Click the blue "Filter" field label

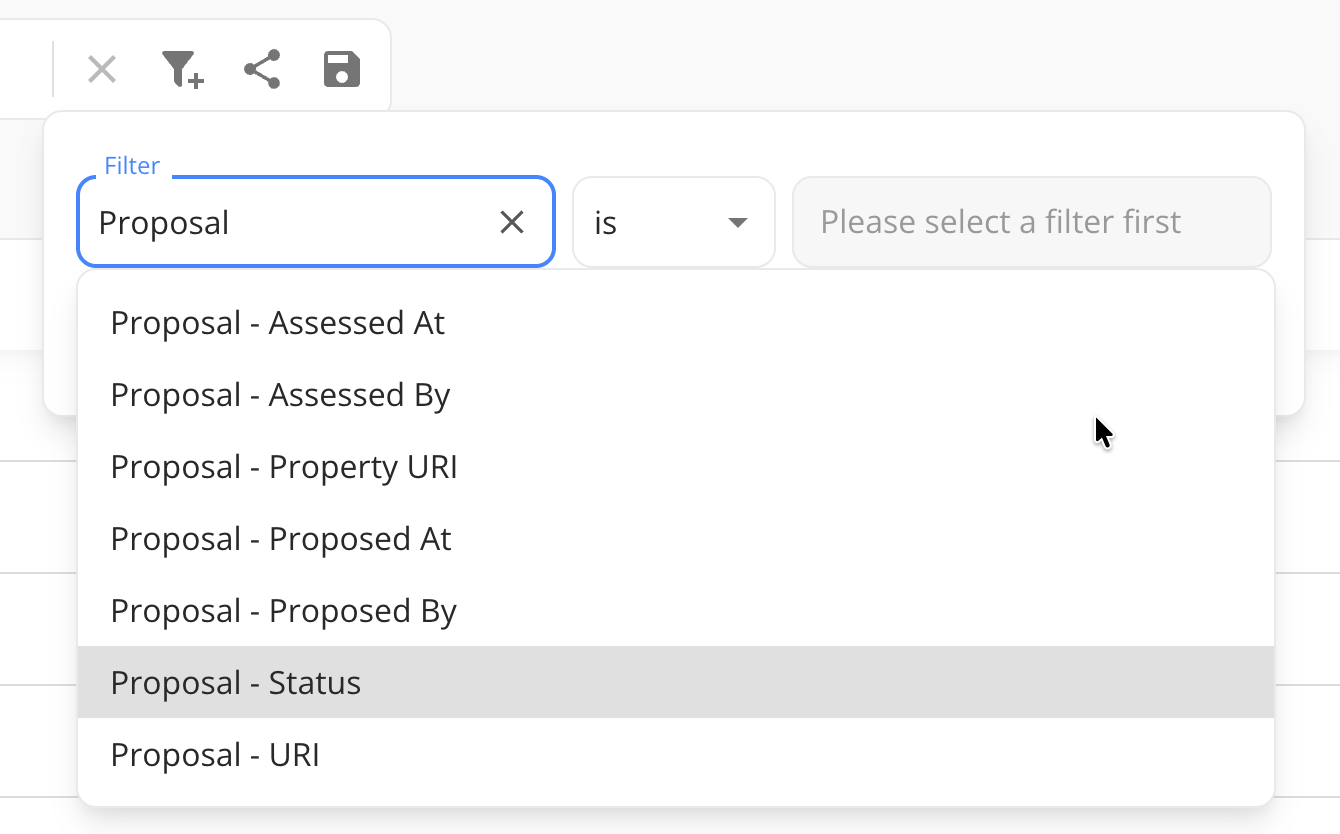pyautogui.click(x=132, y=166)
